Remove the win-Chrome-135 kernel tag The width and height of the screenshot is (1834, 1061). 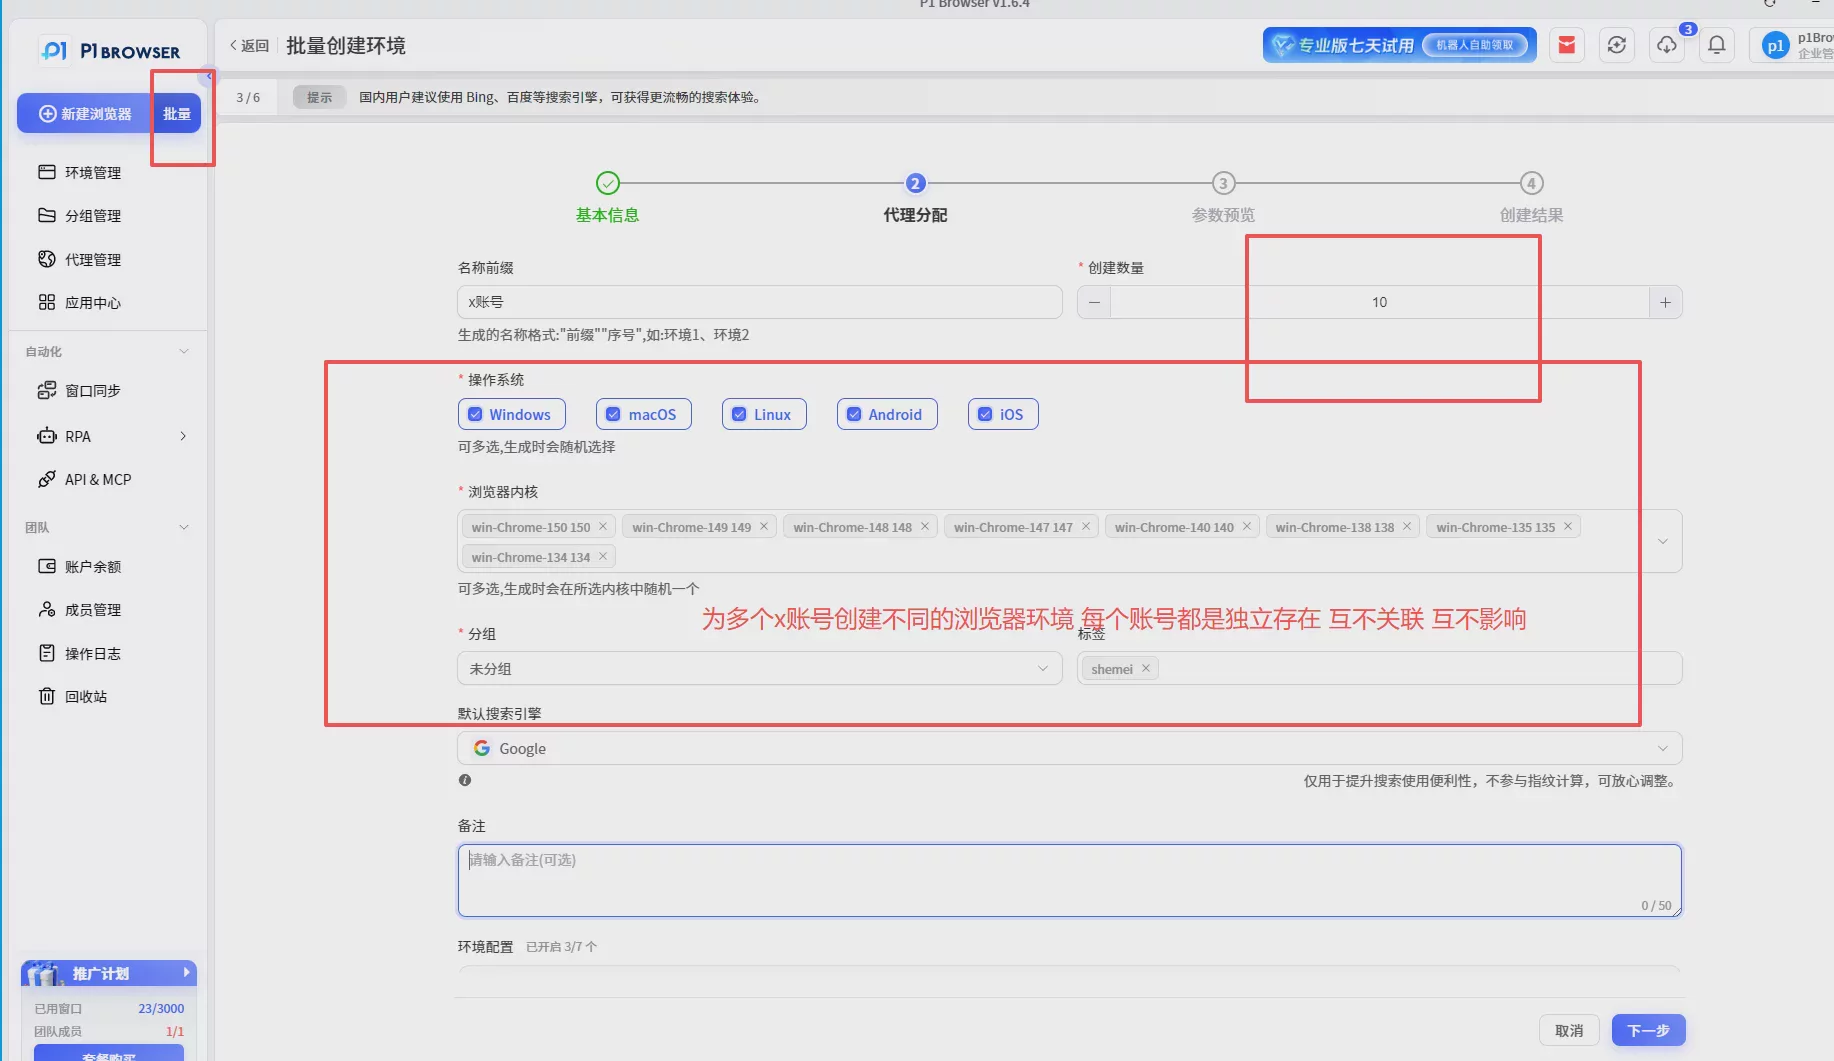click(x=1568, y=526)
